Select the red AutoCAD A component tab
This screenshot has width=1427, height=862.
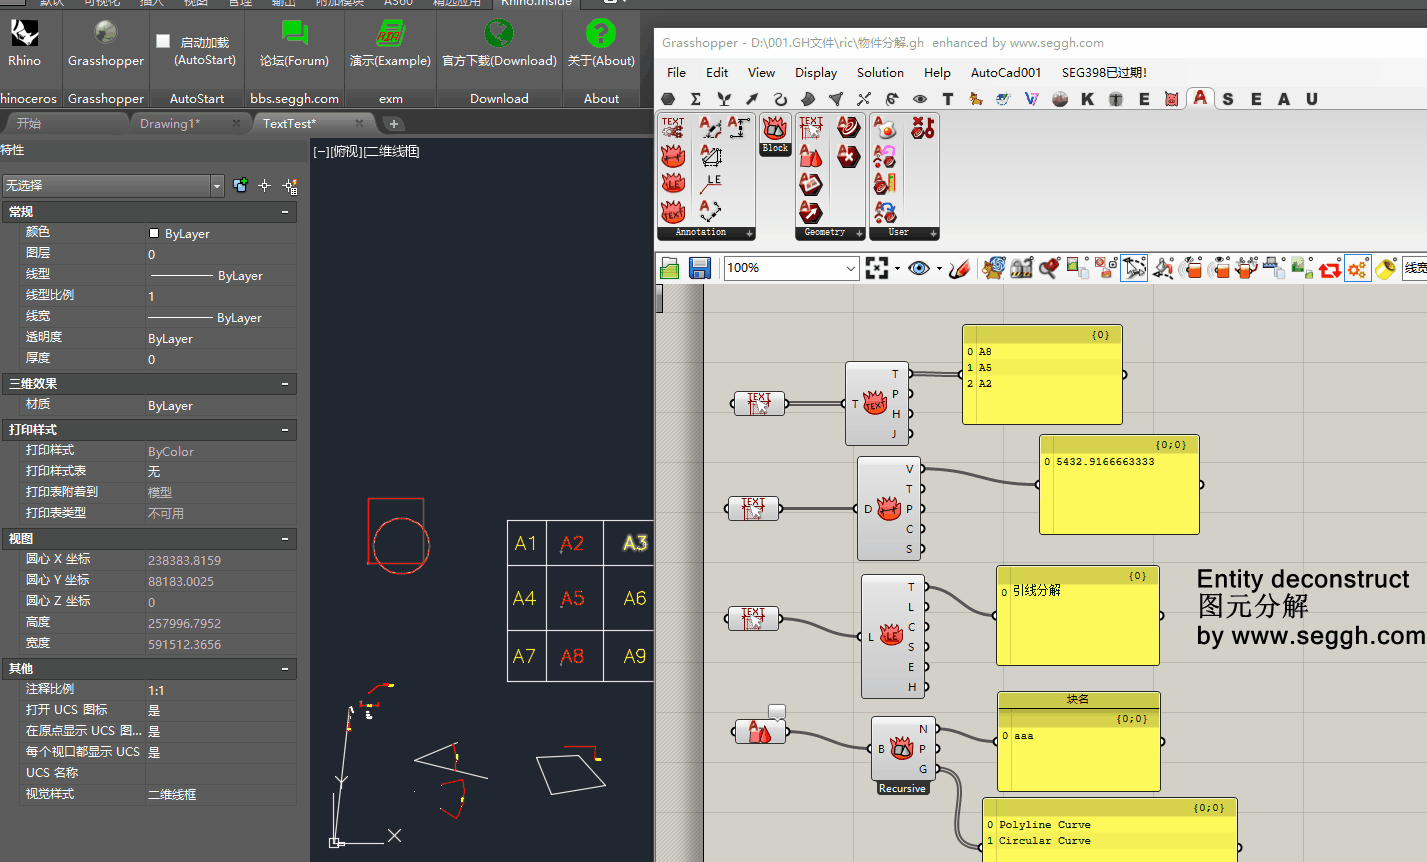click(x=1200, y=97)
